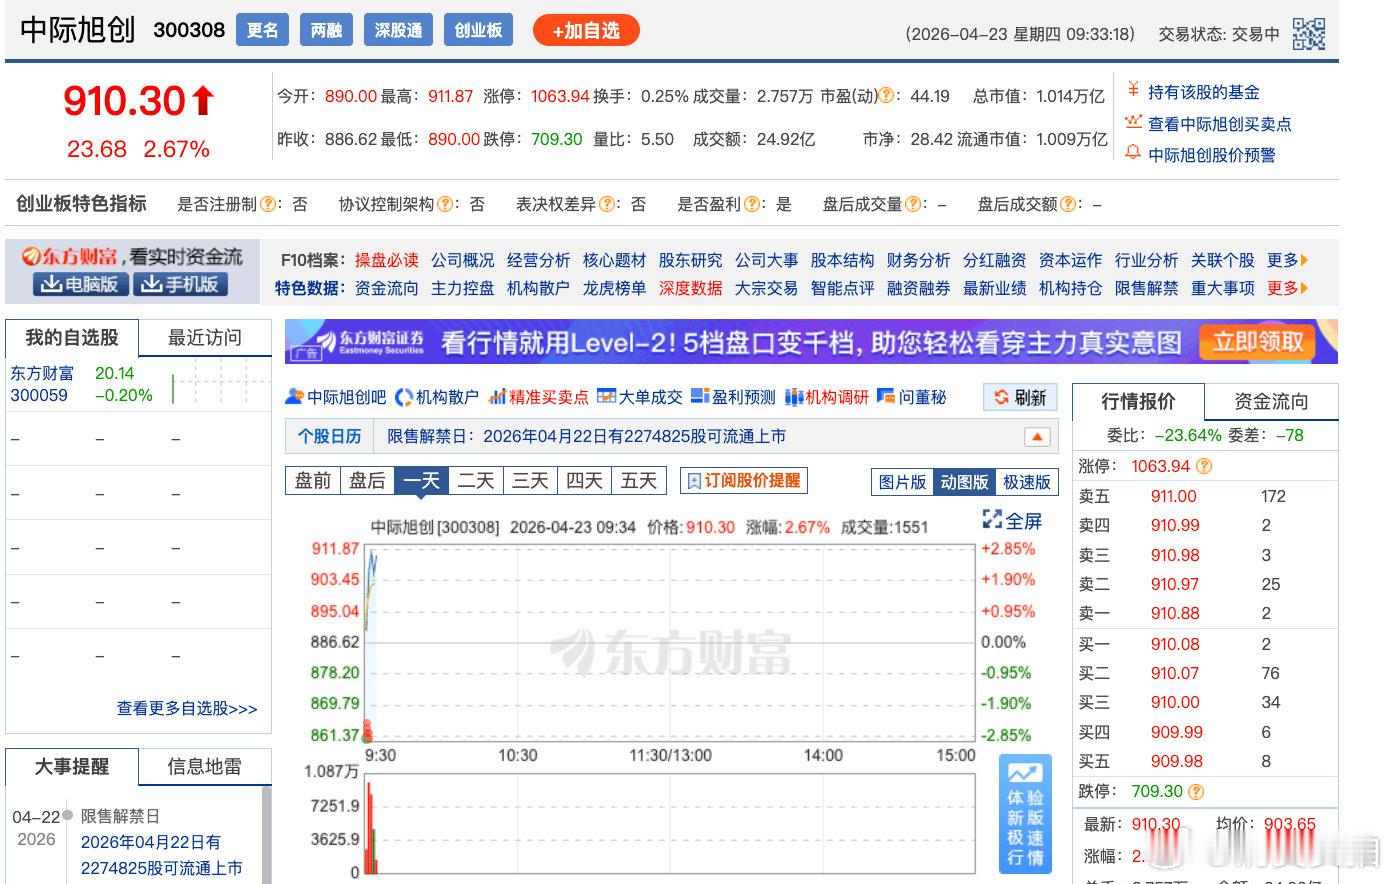The height and width of the screenshot is (884, 1394).
Task: Click the bell icon in 订阅股价提醒
Action: pyautogui.click(x=694, y=481)
